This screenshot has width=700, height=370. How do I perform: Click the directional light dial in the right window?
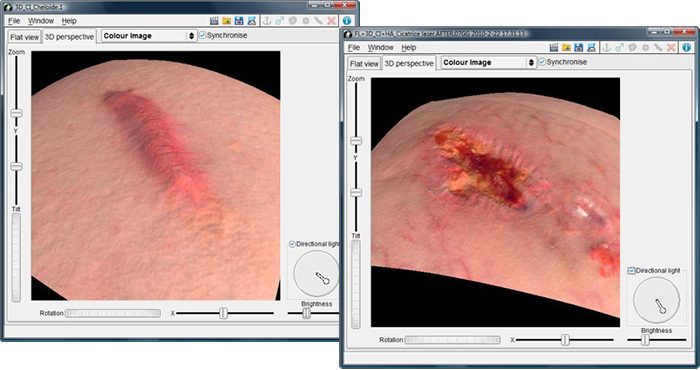656,300
